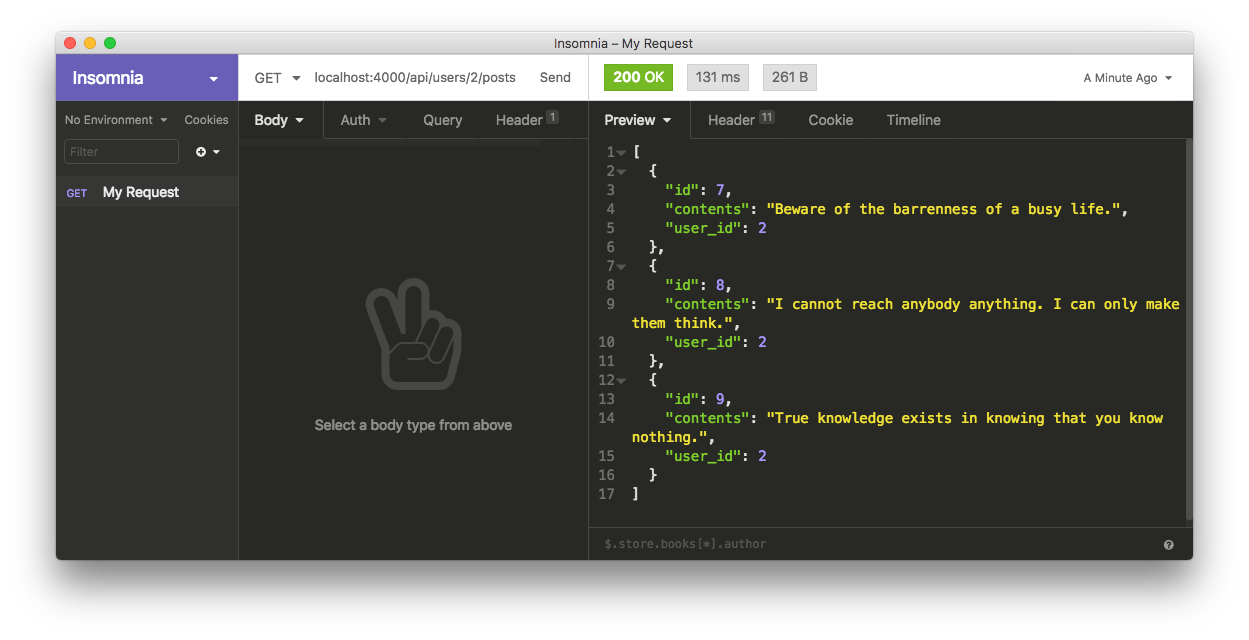This screenshot has width=1249, height=640.
Task: Click the "id": 9 line
Action: tap(698, 399)
